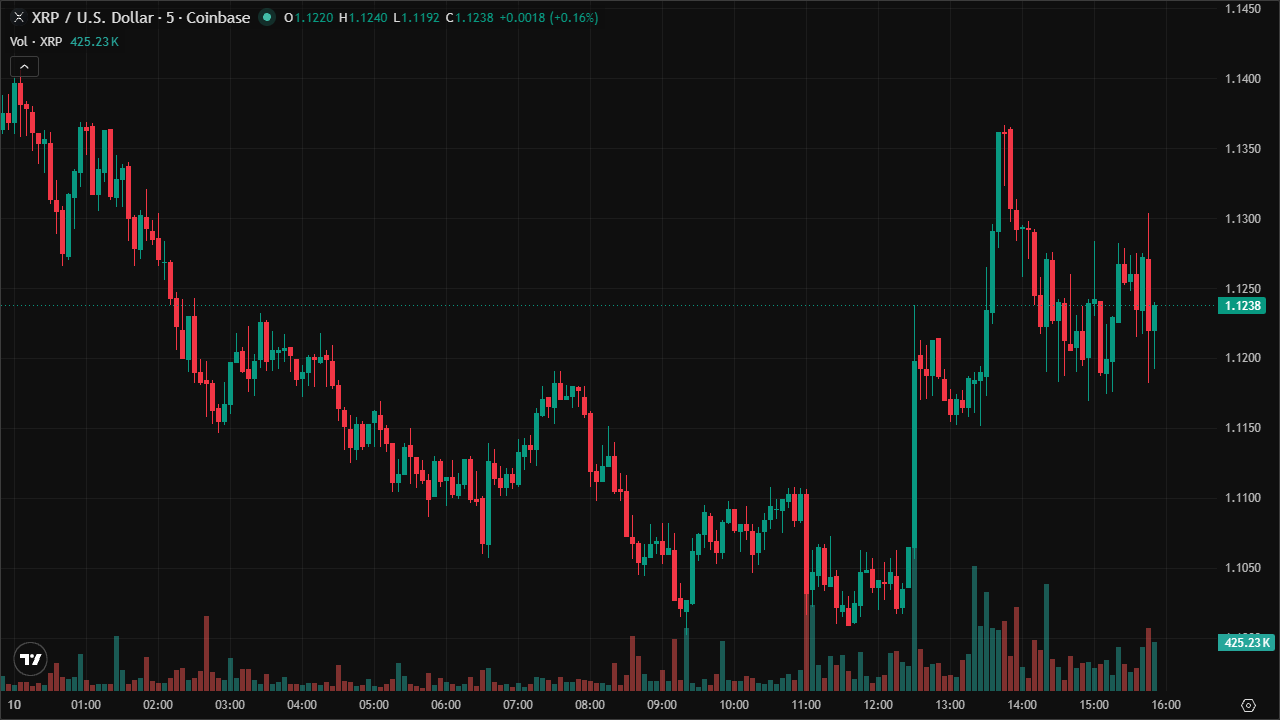The height and width of the screenshot is (720, 1280).
Task: Click the 1.1050 price axis label
Action: point(1241,567)
